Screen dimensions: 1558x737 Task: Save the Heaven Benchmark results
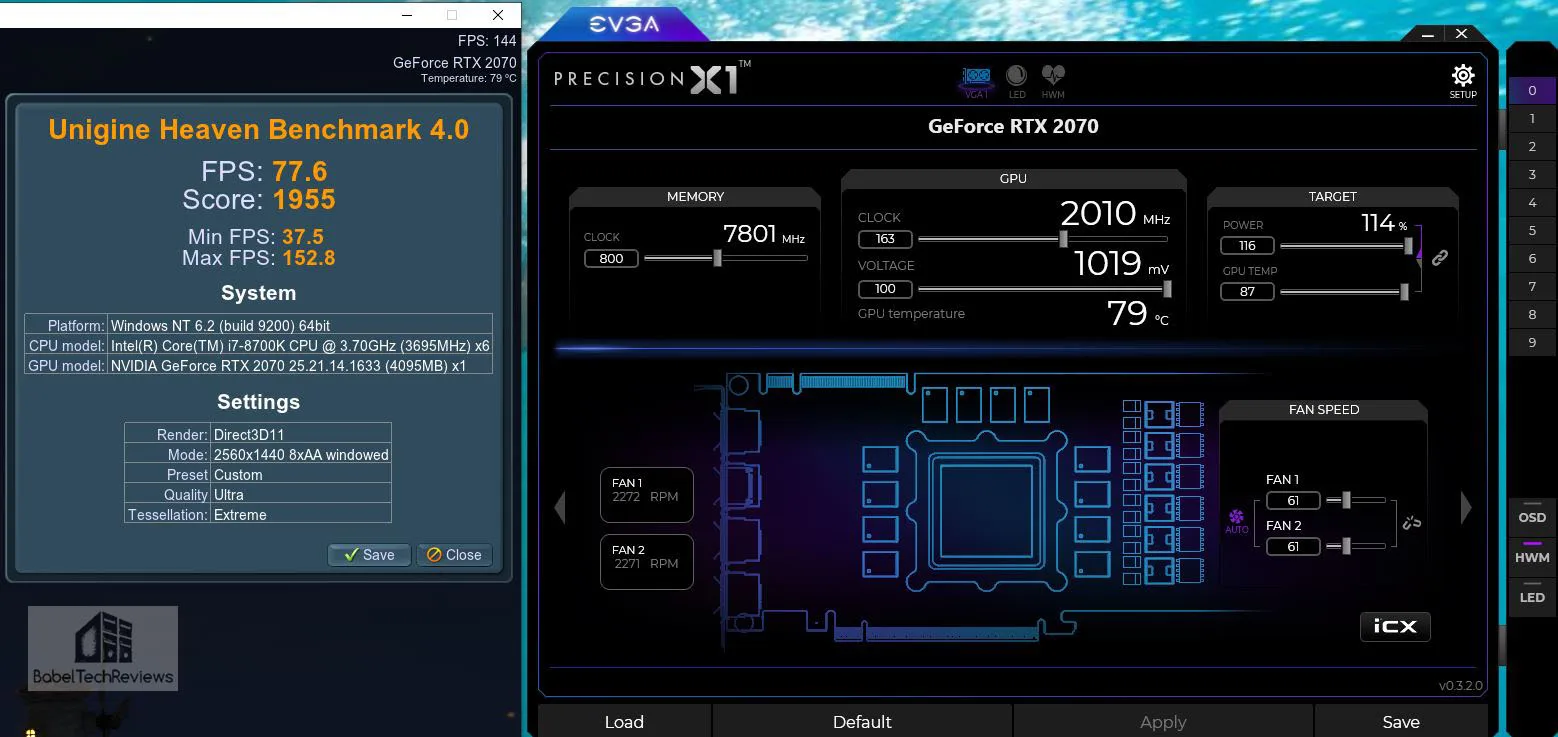pos(369,555)
